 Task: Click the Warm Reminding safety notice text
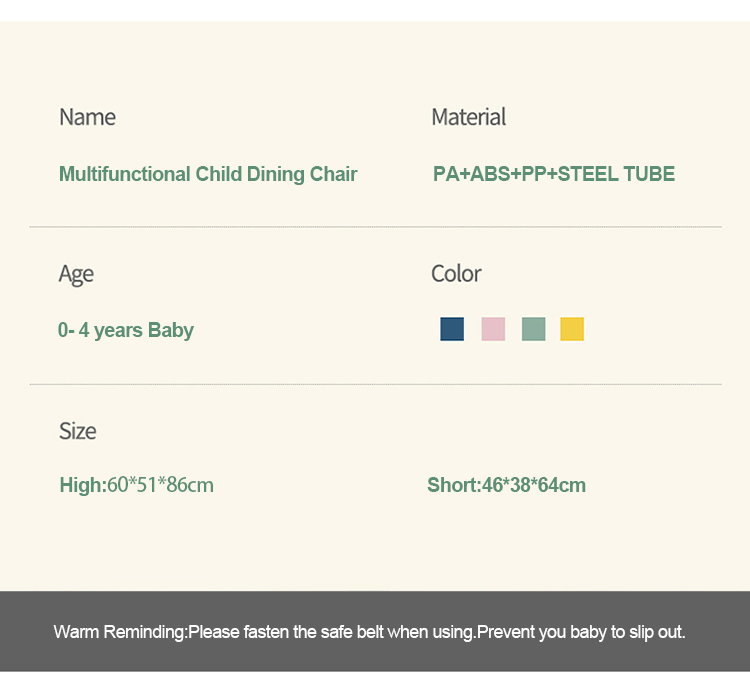(x=369, y=632)
